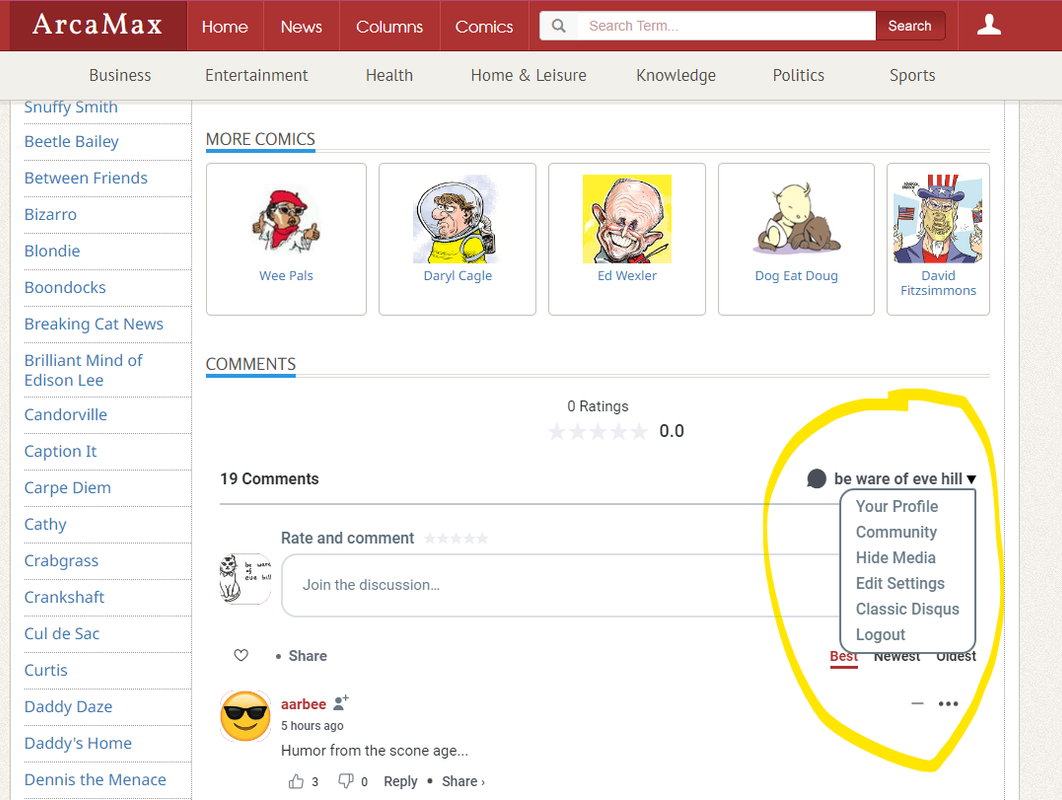Open Caption It link
The image size is (1062, 800).
tap(60, 451)
